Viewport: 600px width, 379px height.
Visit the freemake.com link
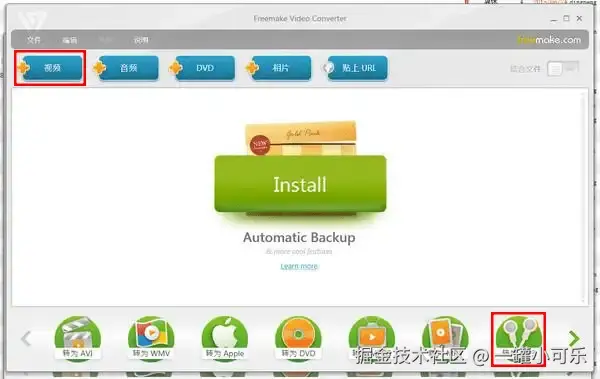(x=549, y=39)
